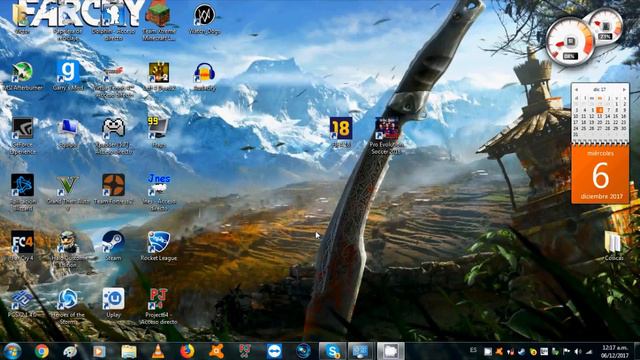The height and width of the screenshot is (360, 640).
Task: Select highlighted day 6 in calendar grid
Action: coord(600,110)
